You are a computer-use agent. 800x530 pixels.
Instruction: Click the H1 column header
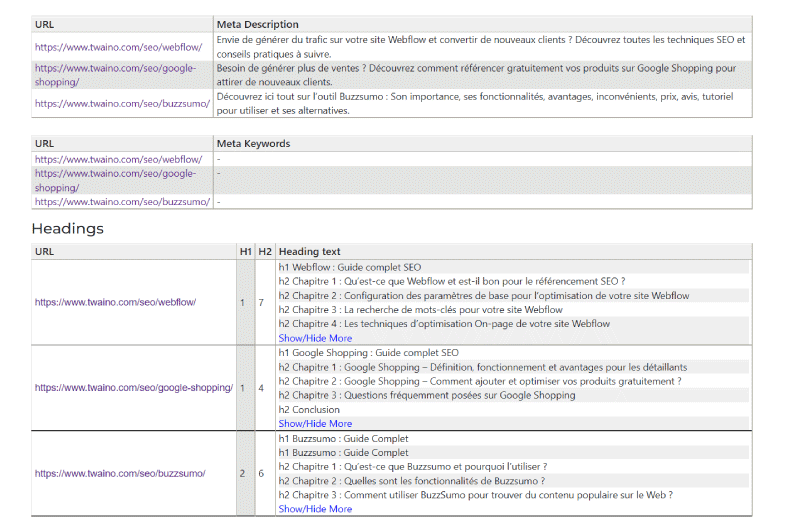246,251
